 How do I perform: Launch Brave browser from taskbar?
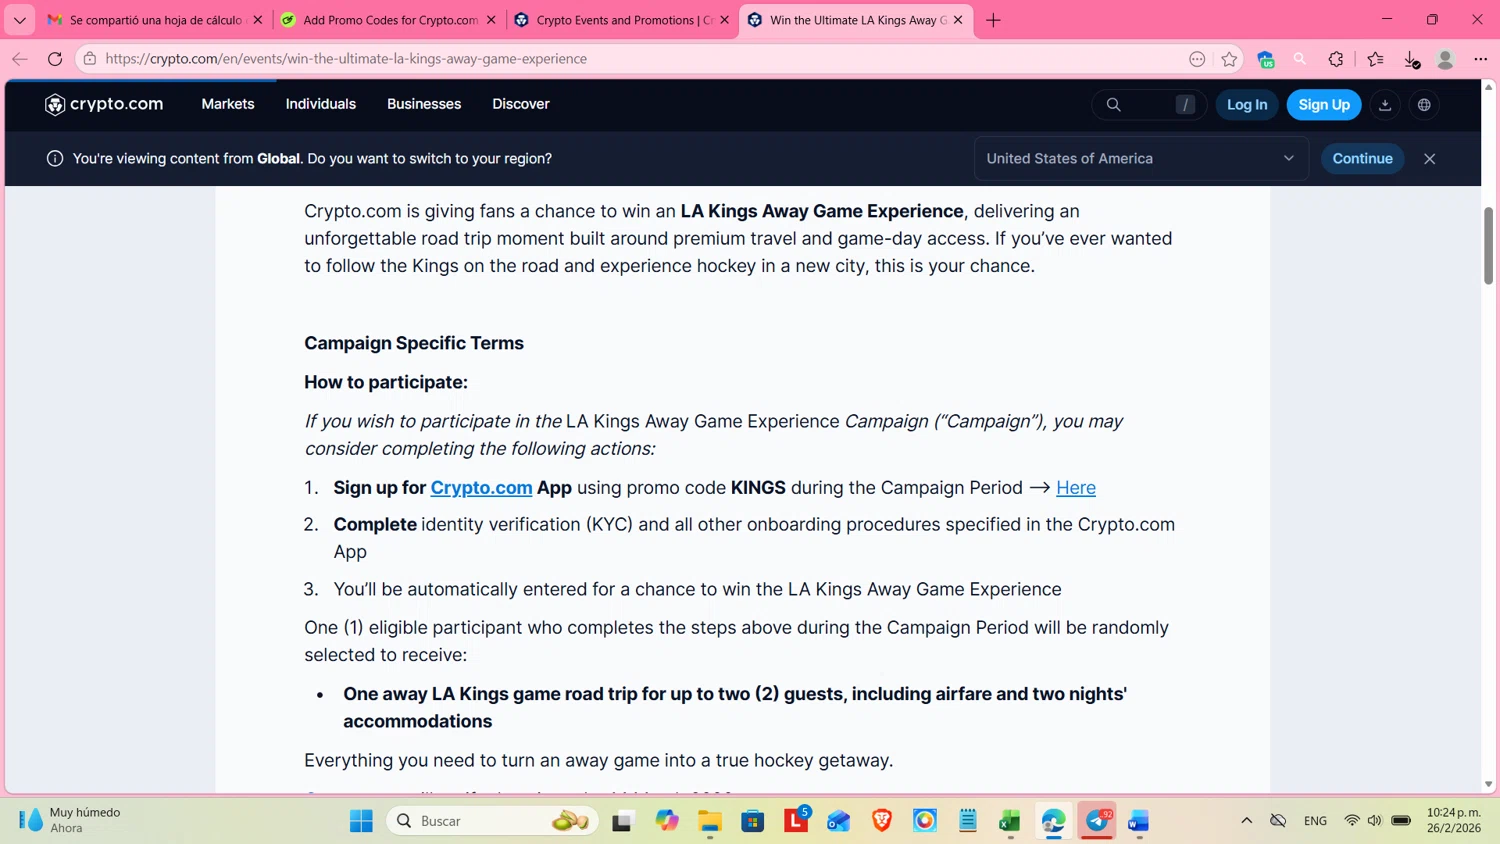pos(882,821)
